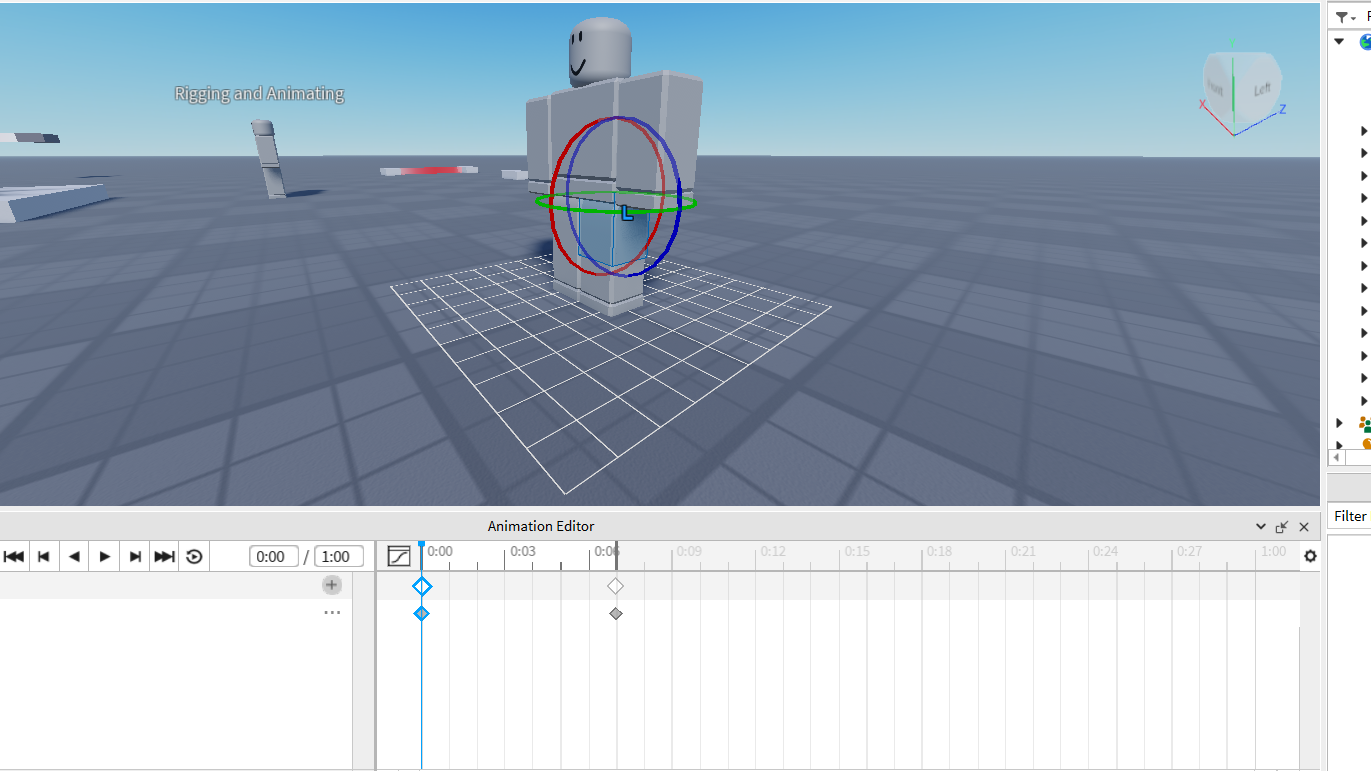This screenshot has height=771, width=1371.
Task: Collapse the top Explorer tree node
Action: [x=1340, y=42]
